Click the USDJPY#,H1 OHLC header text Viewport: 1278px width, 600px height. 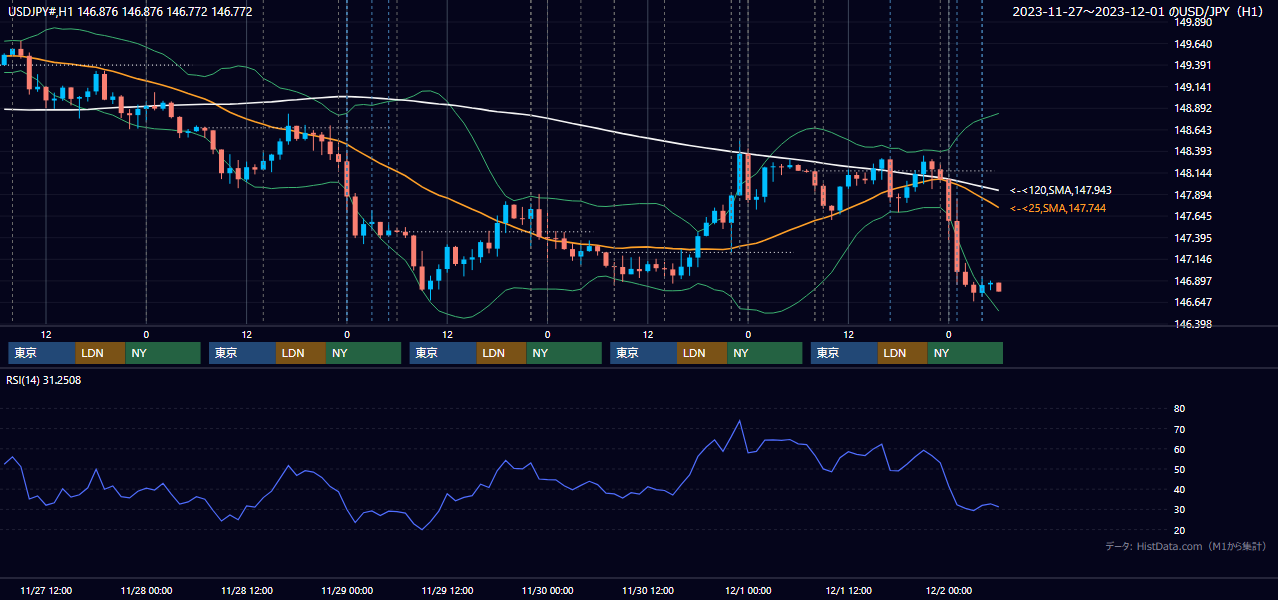point(131,12)
